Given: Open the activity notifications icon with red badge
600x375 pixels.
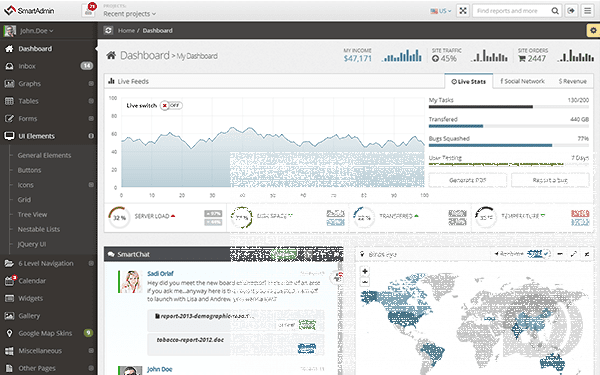Looking at the screenshot, I should point(88,11).
